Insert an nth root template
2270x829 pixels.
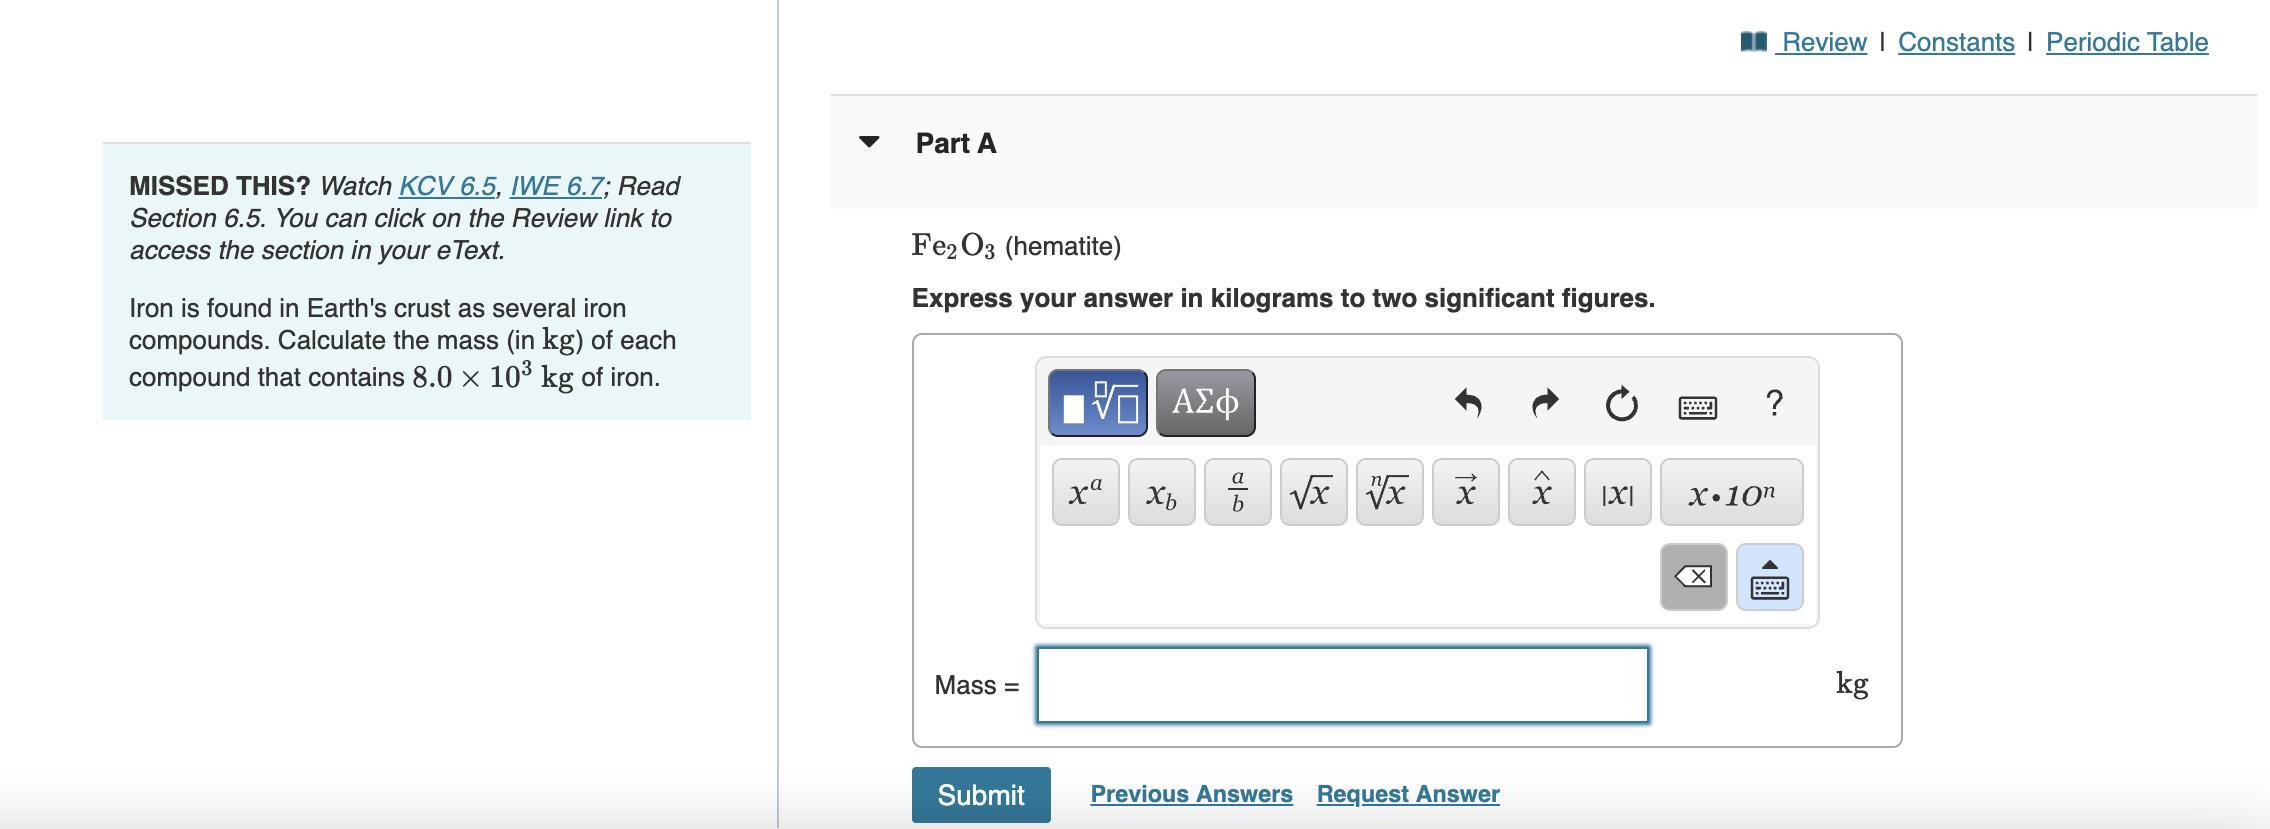(x=1389, y=492)
